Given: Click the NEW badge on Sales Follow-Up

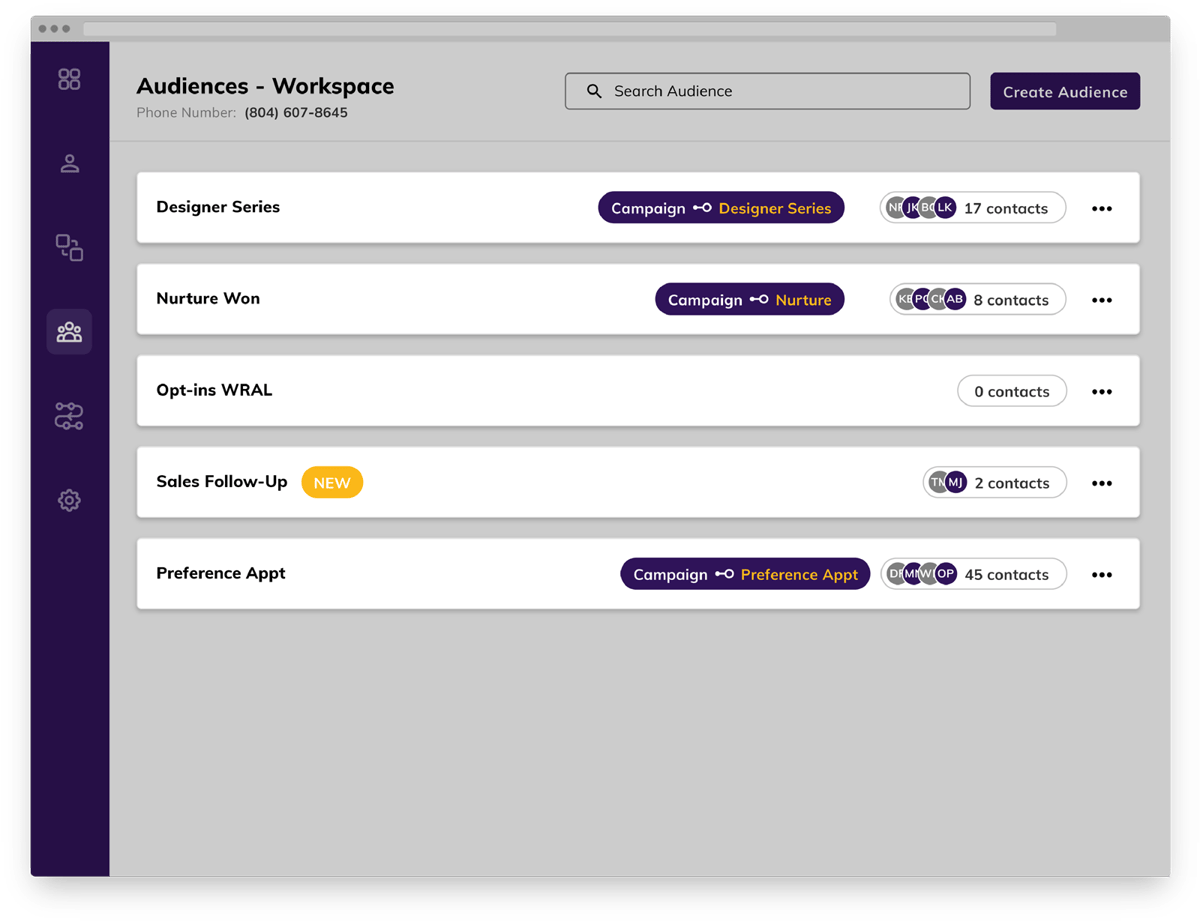Looking at the screenshot, I should (332, 482).
